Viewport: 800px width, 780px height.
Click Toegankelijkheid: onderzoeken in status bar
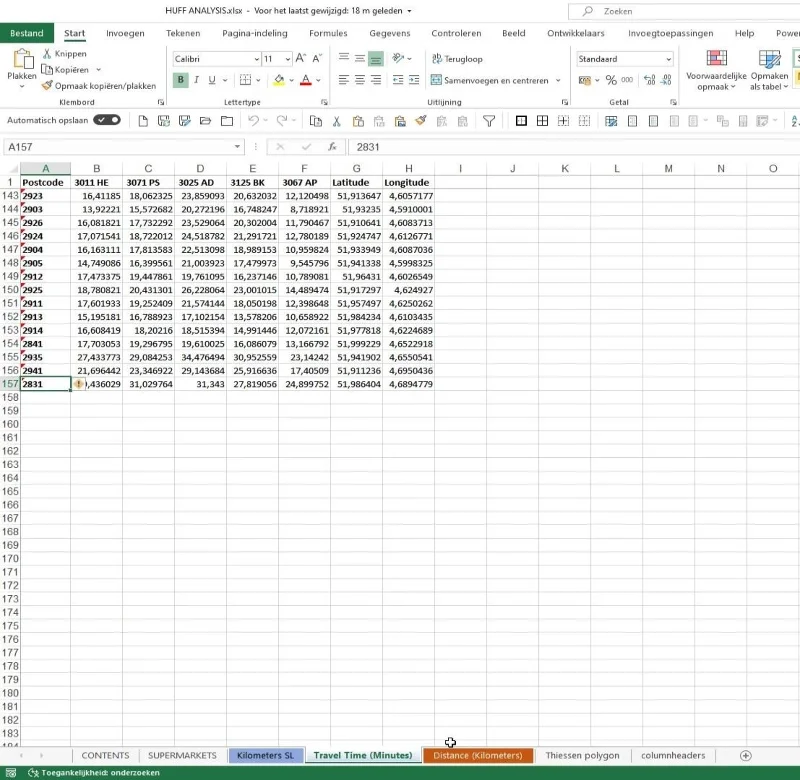94,772
